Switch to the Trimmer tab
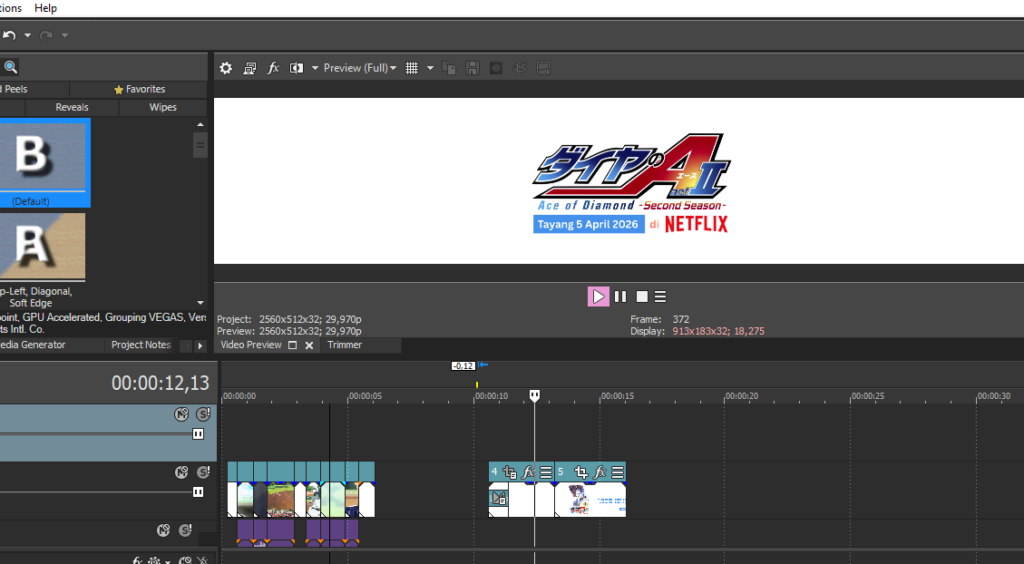Screen dimensions: 1024x564 coord(345,345)
